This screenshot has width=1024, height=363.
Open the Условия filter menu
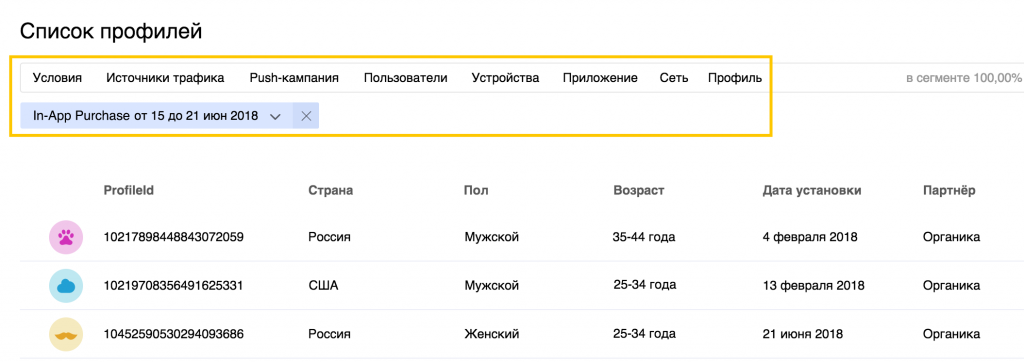click(57, 78)
